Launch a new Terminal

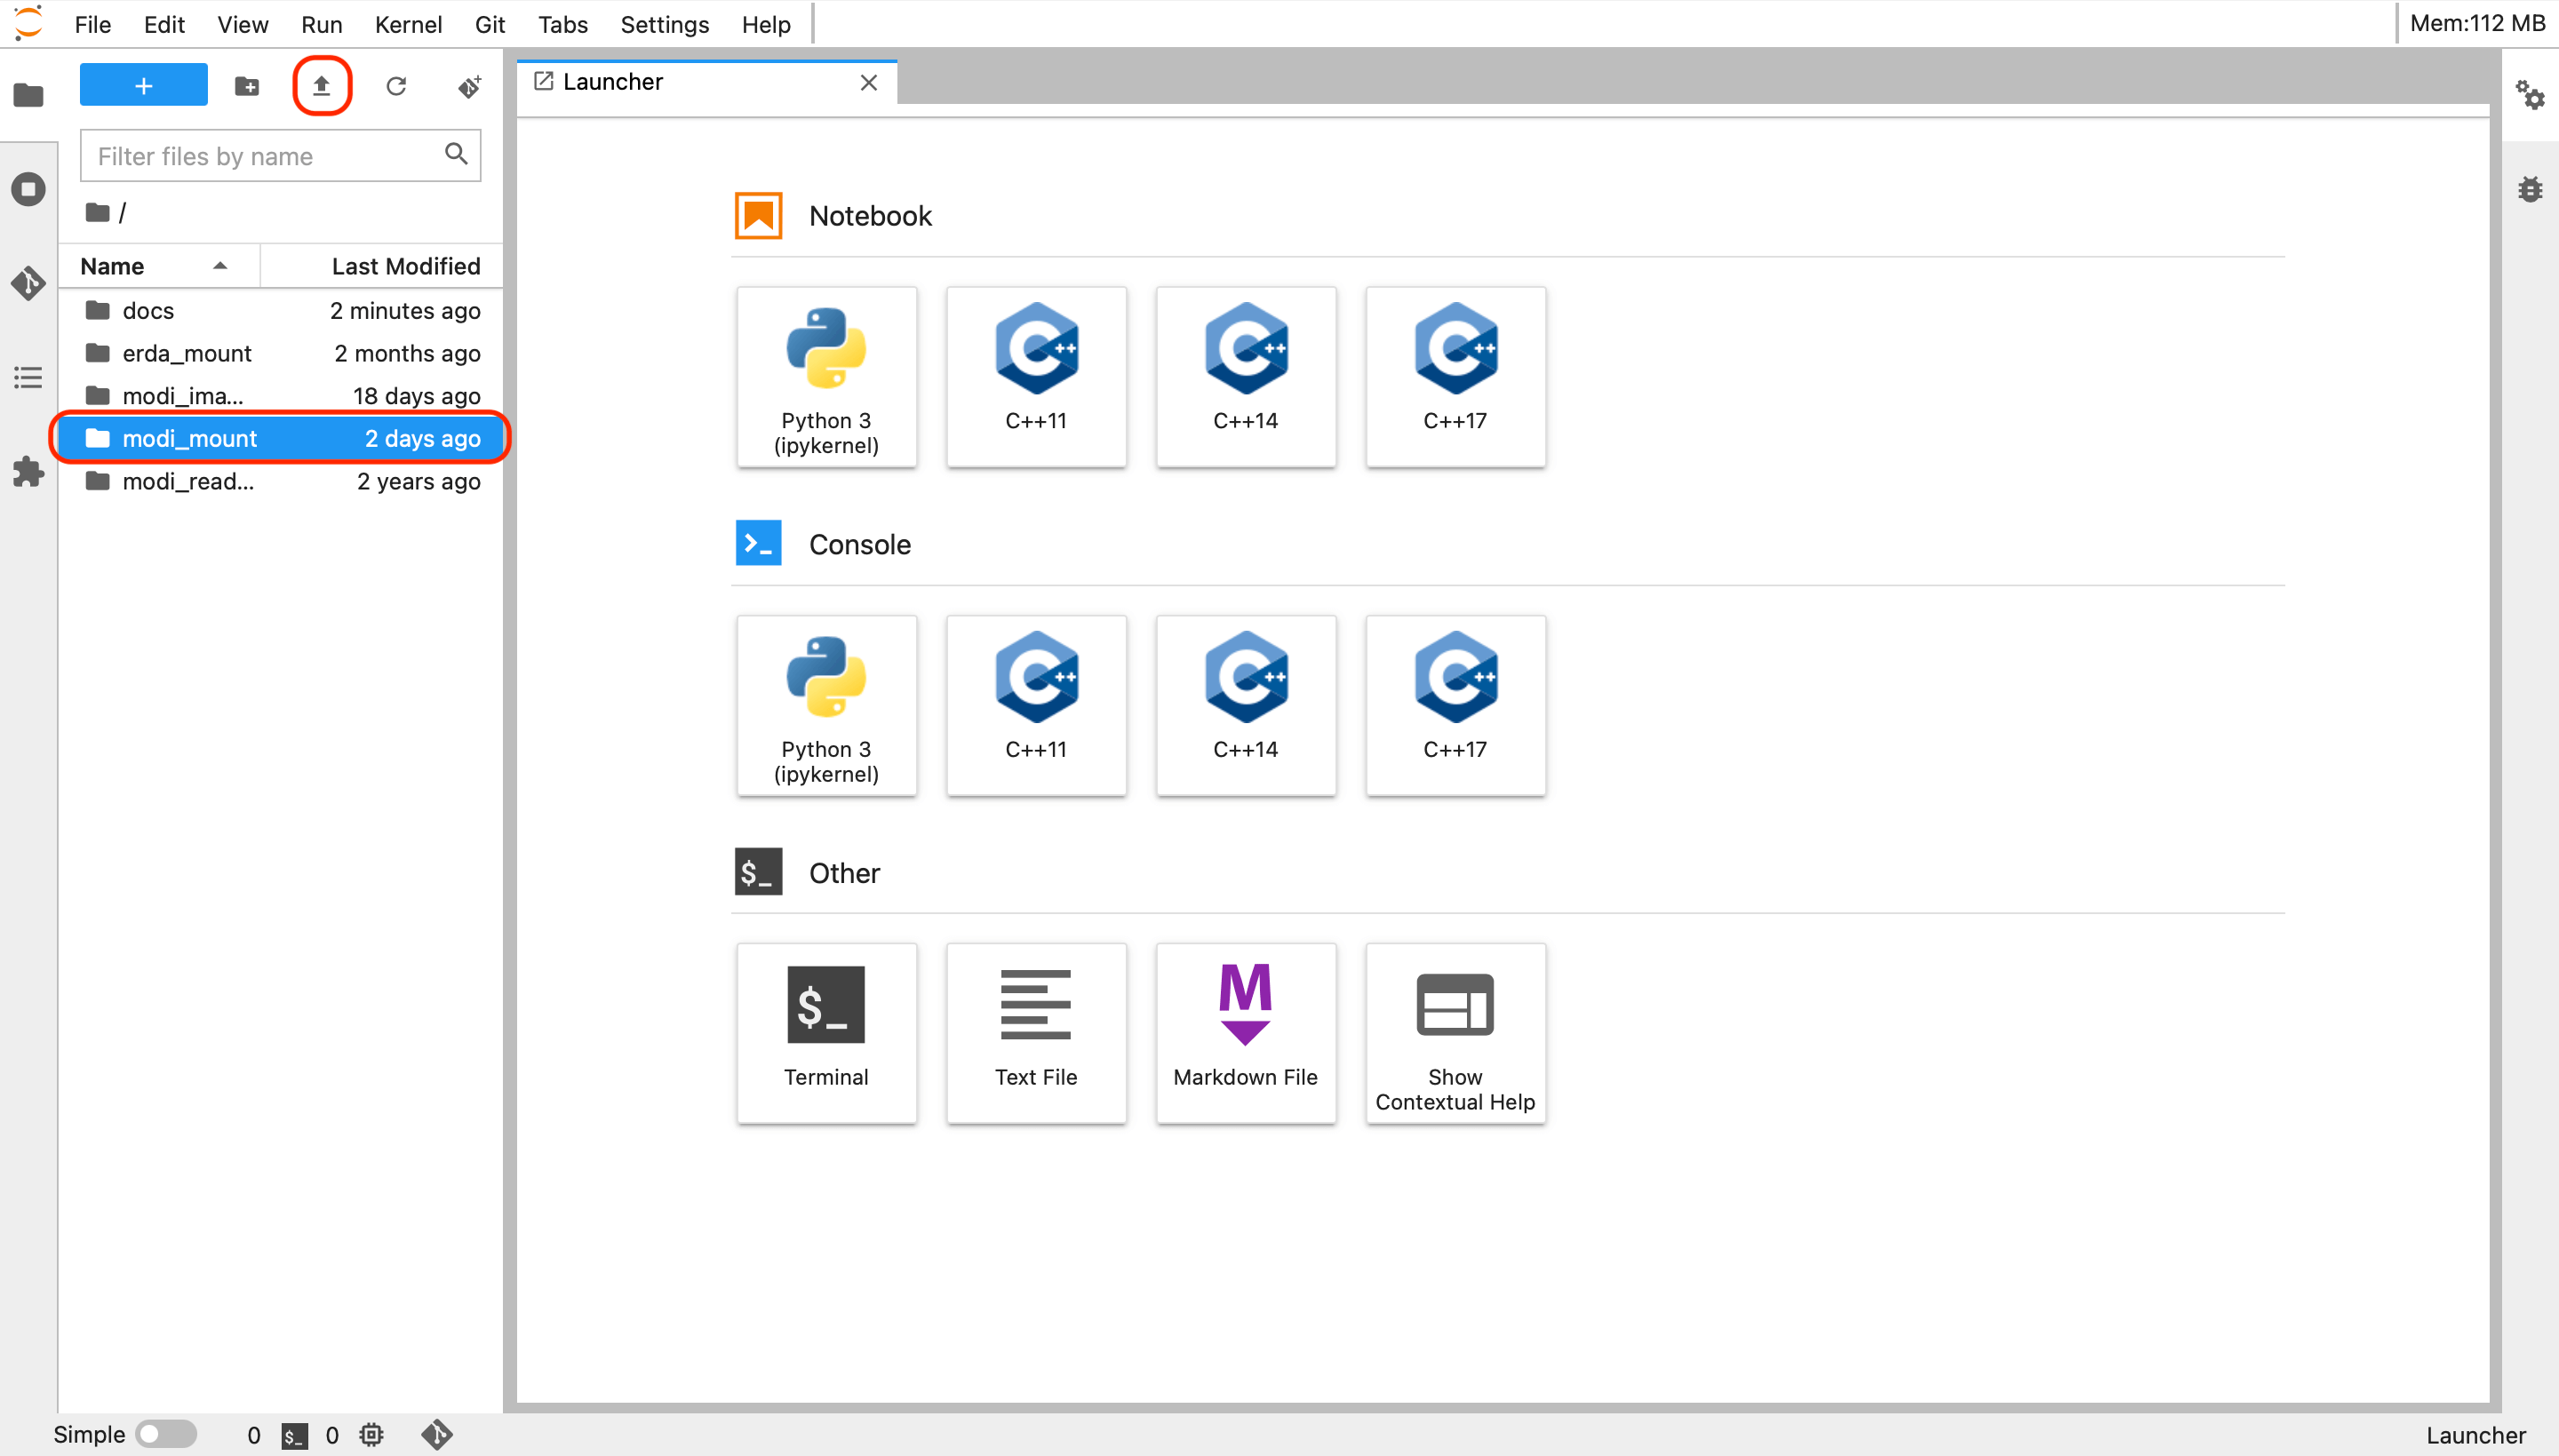[826, 1032]
